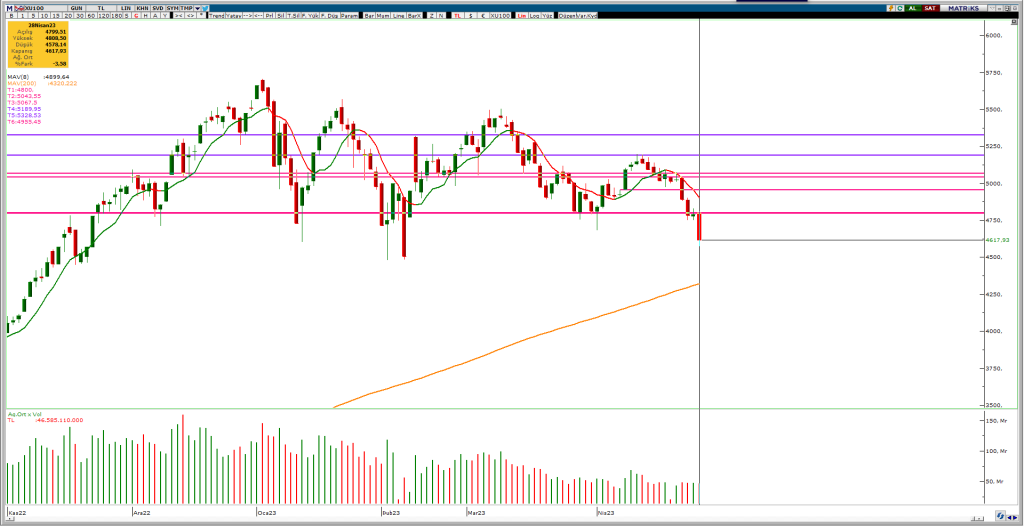Click the zoom-in >< icon
This screenshot has height=526, width=1024.
pos(178,16)
